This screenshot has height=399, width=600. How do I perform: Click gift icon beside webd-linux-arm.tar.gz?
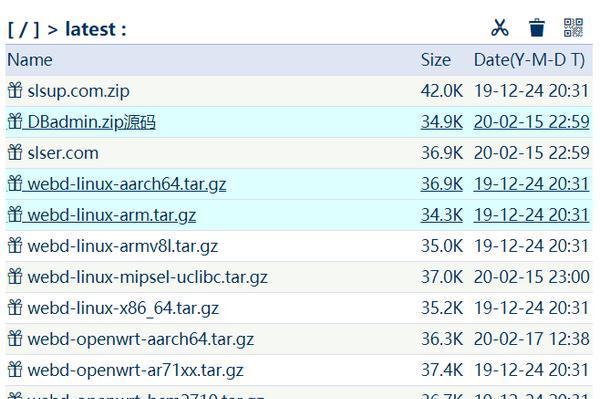[15, 215]
